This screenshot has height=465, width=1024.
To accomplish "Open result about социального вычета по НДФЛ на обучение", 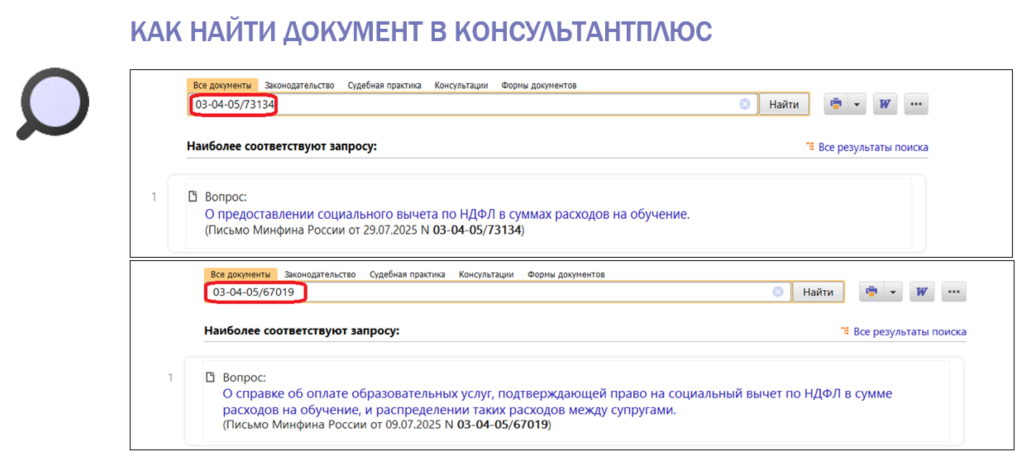I will click(447, 214).
